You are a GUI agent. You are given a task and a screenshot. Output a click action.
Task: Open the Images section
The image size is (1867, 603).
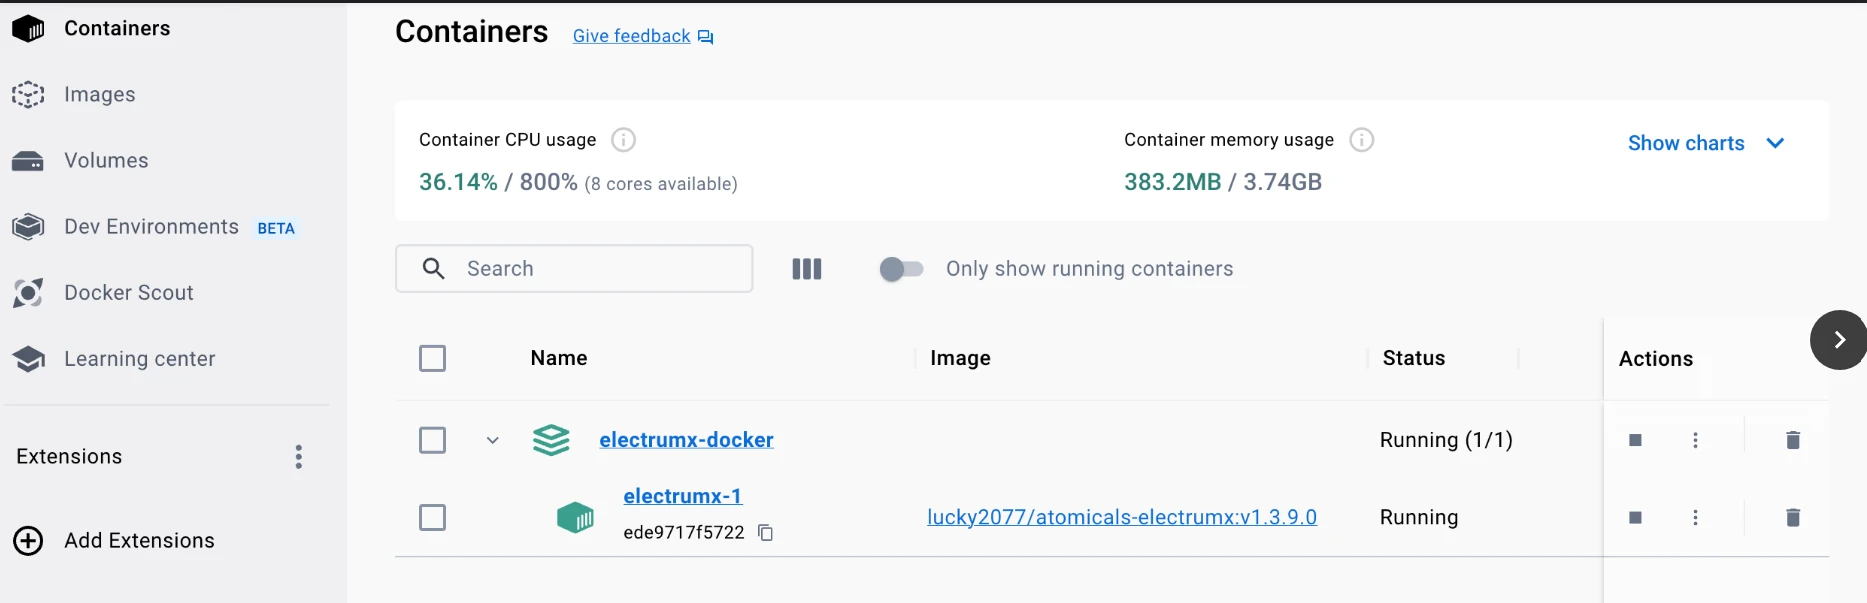pyautogui.click(x=99, y=94)
